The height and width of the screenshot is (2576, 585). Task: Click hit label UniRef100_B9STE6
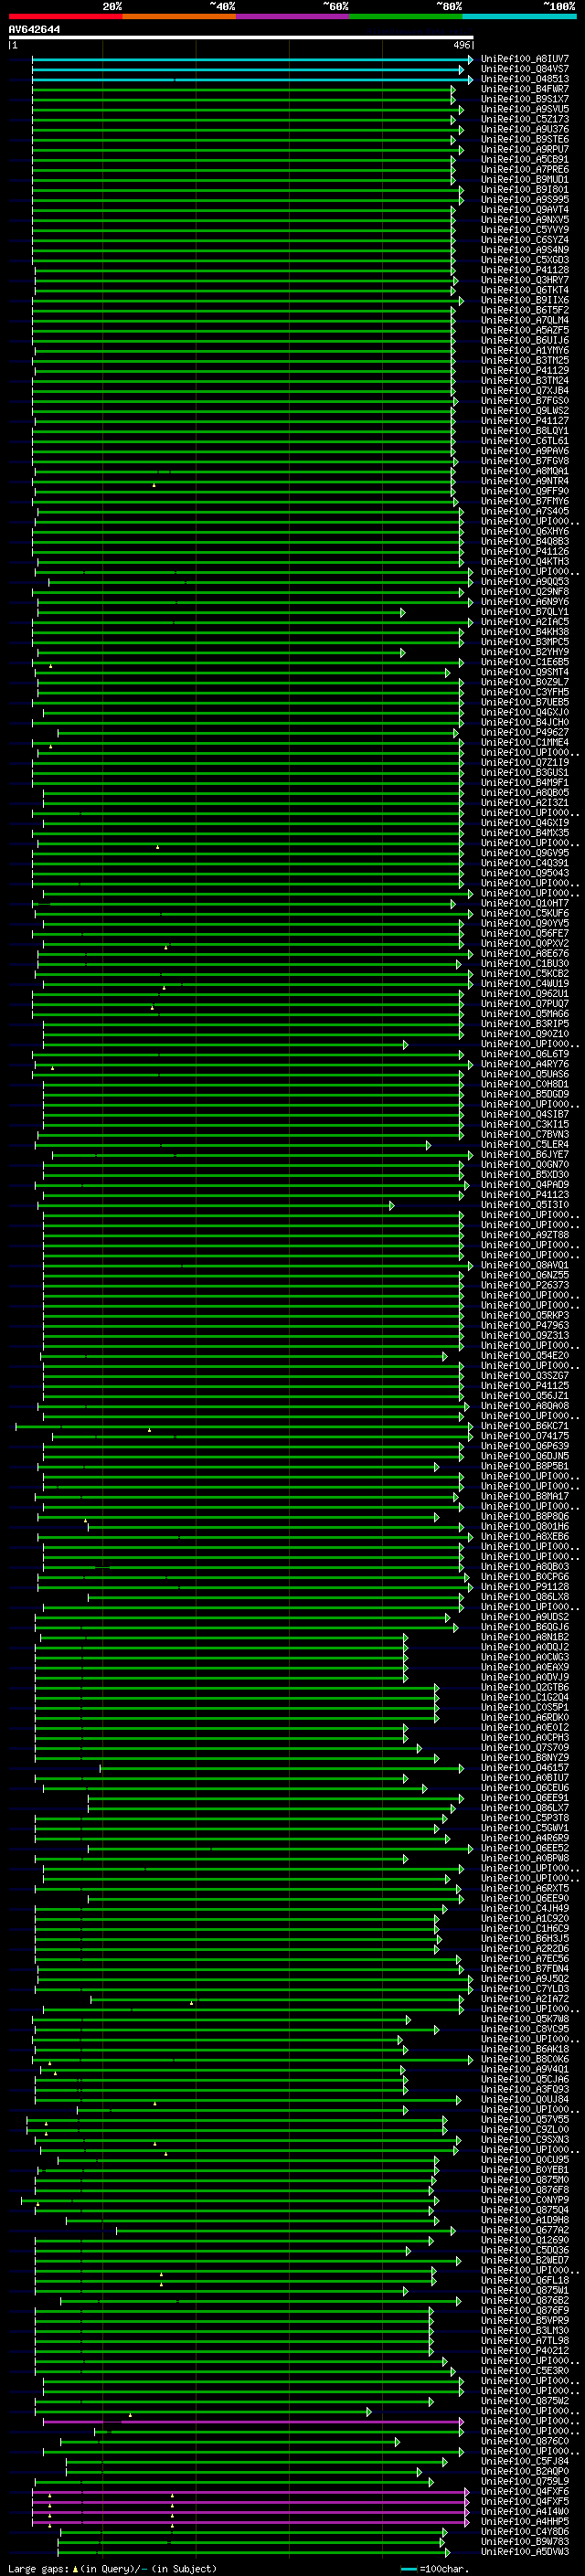tap(525, 140)
